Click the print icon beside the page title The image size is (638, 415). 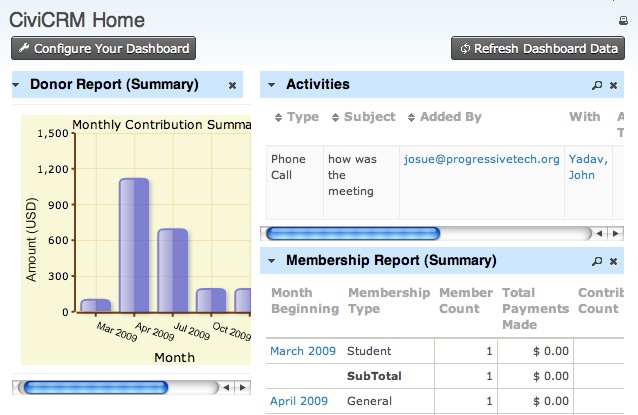(x=624, y=21)
